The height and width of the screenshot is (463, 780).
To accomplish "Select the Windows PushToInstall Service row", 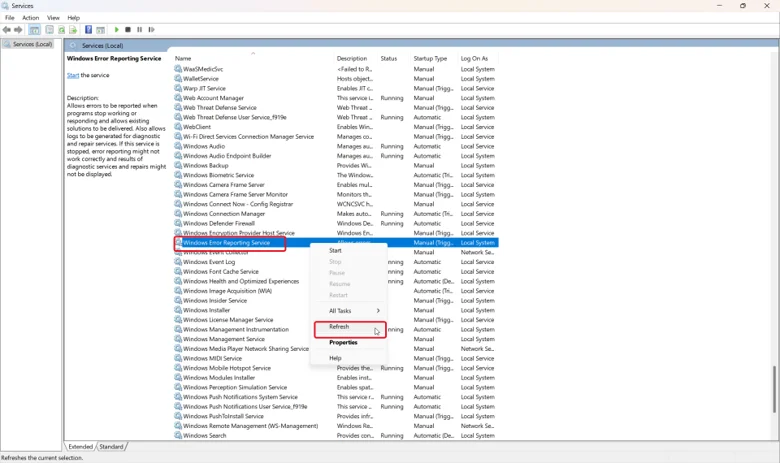I will pos(336,416).
